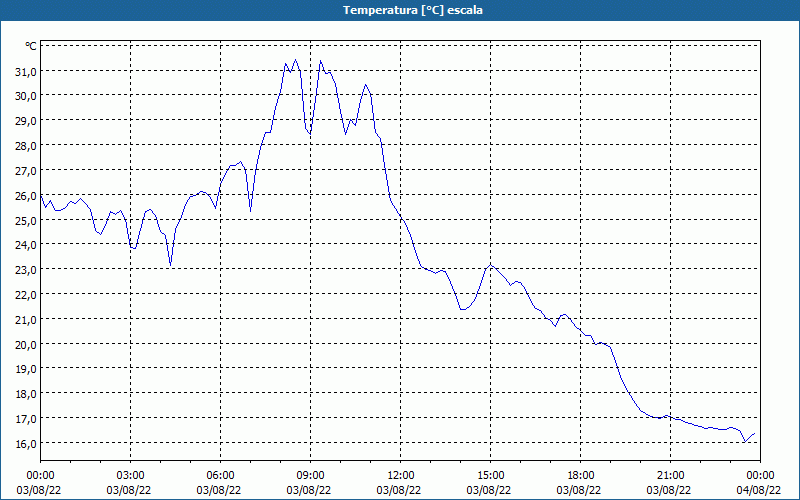The width and height of the screenshot is (800, 500).
Task: Select the '21:00' time axis label
Action: point(670,476)
